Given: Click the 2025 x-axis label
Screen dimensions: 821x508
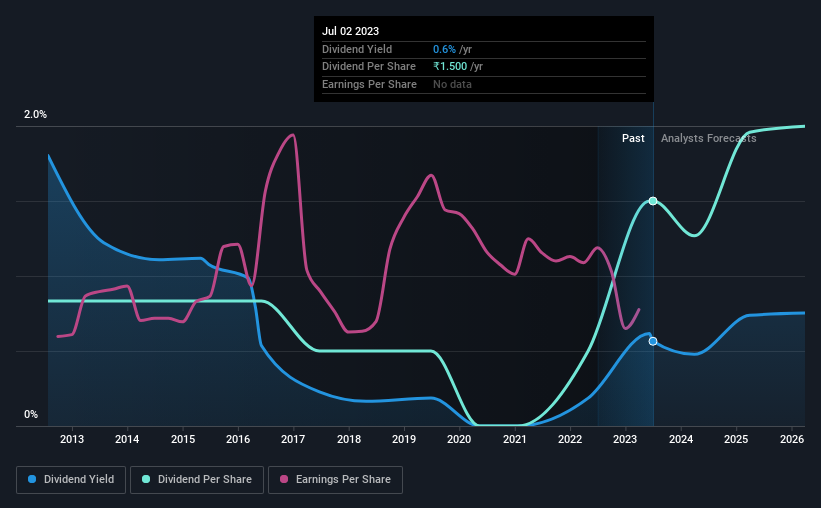Looking at the screenshot, I should (x=736, y=439).
